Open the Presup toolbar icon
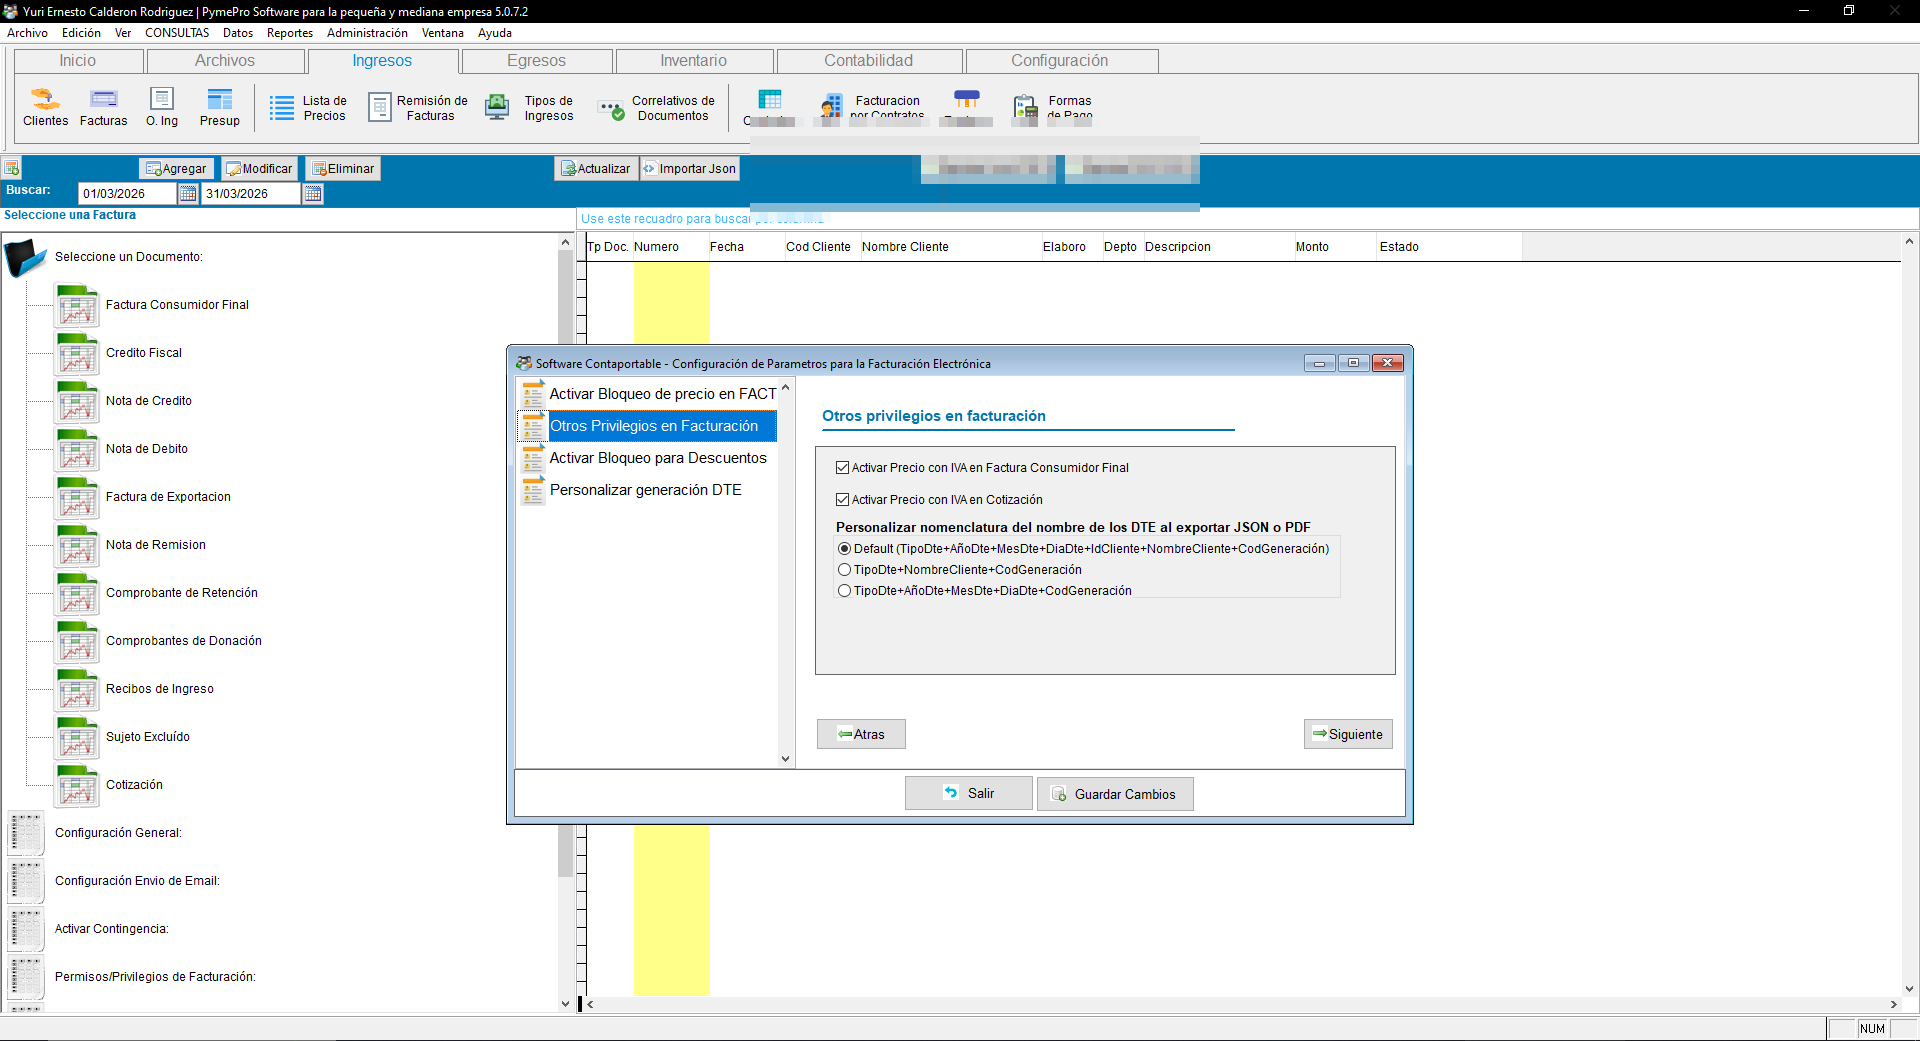Screen dimensions: 1920x1041 [219, 107]
